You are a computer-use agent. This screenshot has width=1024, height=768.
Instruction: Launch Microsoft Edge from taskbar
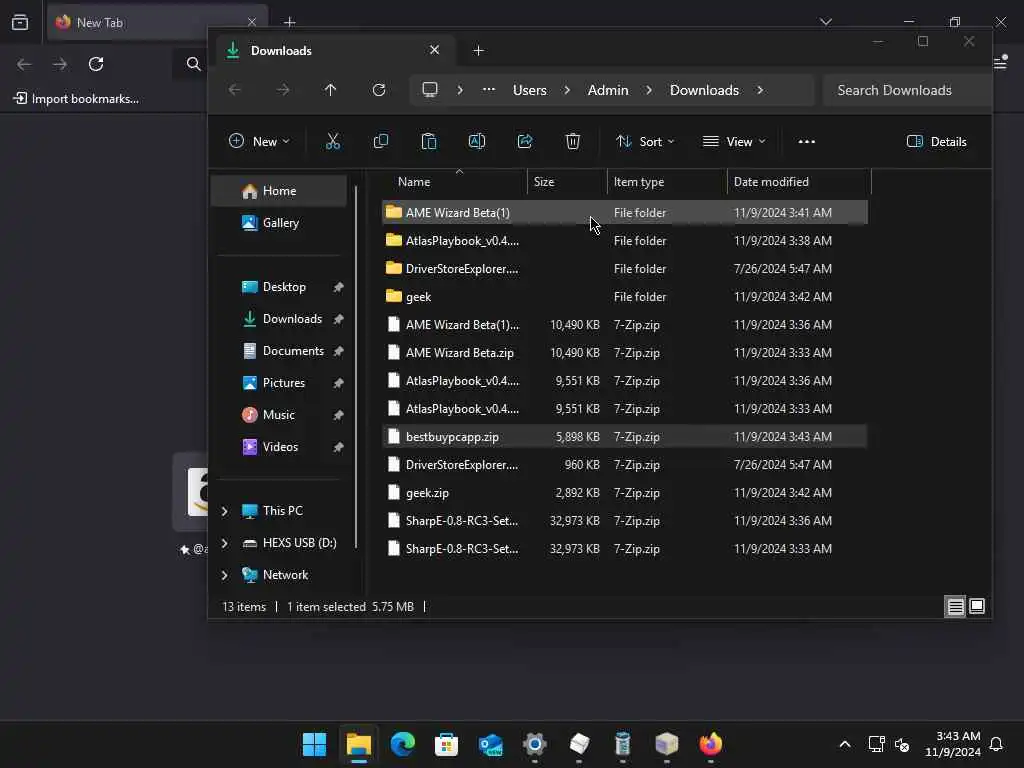pos(402,744)
